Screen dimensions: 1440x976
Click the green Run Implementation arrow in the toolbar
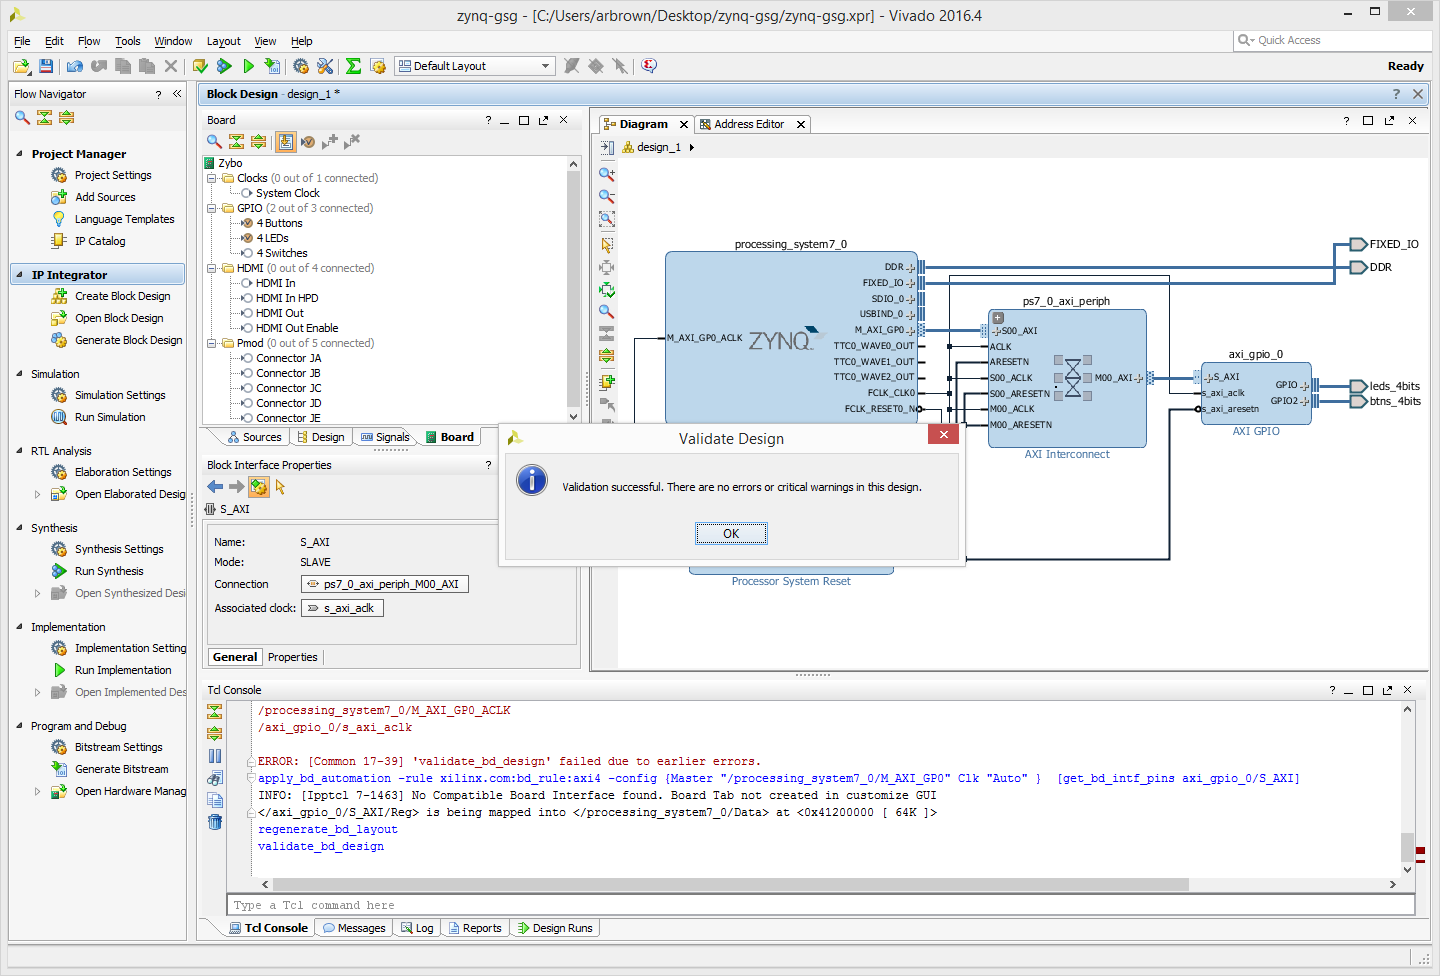pyautogui.click(x=248, y=66)
